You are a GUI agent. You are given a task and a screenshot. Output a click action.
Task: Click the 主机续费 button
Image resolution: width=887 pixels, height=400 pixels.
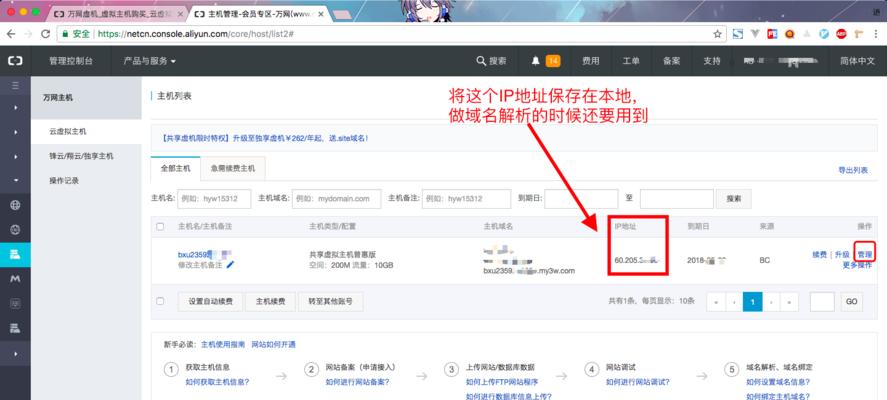click(268, 302)
